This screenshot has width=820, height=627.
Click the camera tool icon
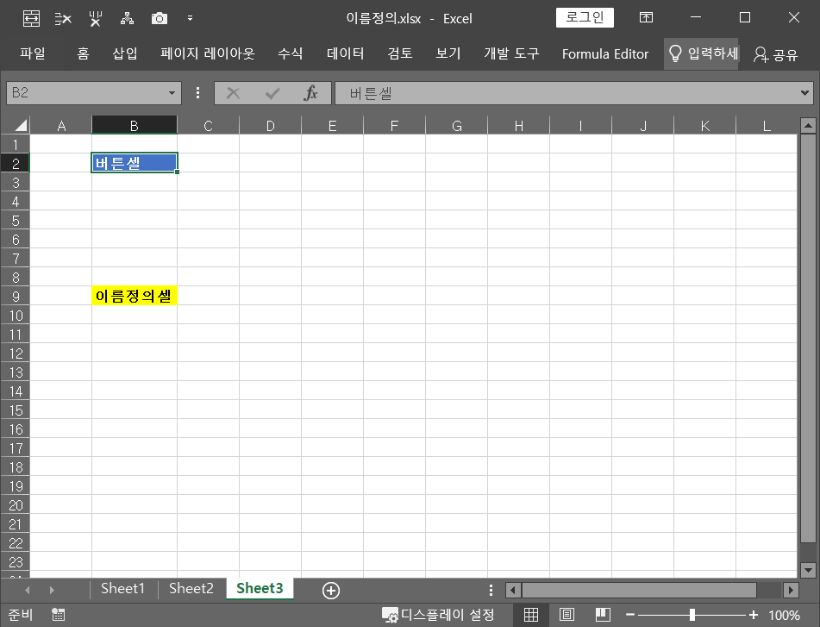click(x=159, y=19)
